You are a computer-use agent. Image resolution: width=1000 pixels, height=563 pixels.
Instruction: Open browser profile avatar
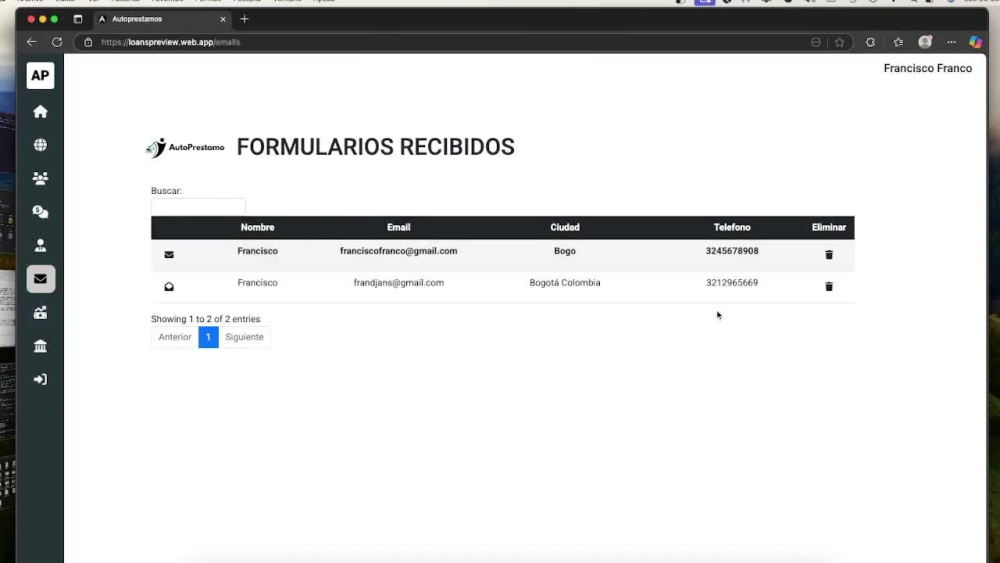925,42
